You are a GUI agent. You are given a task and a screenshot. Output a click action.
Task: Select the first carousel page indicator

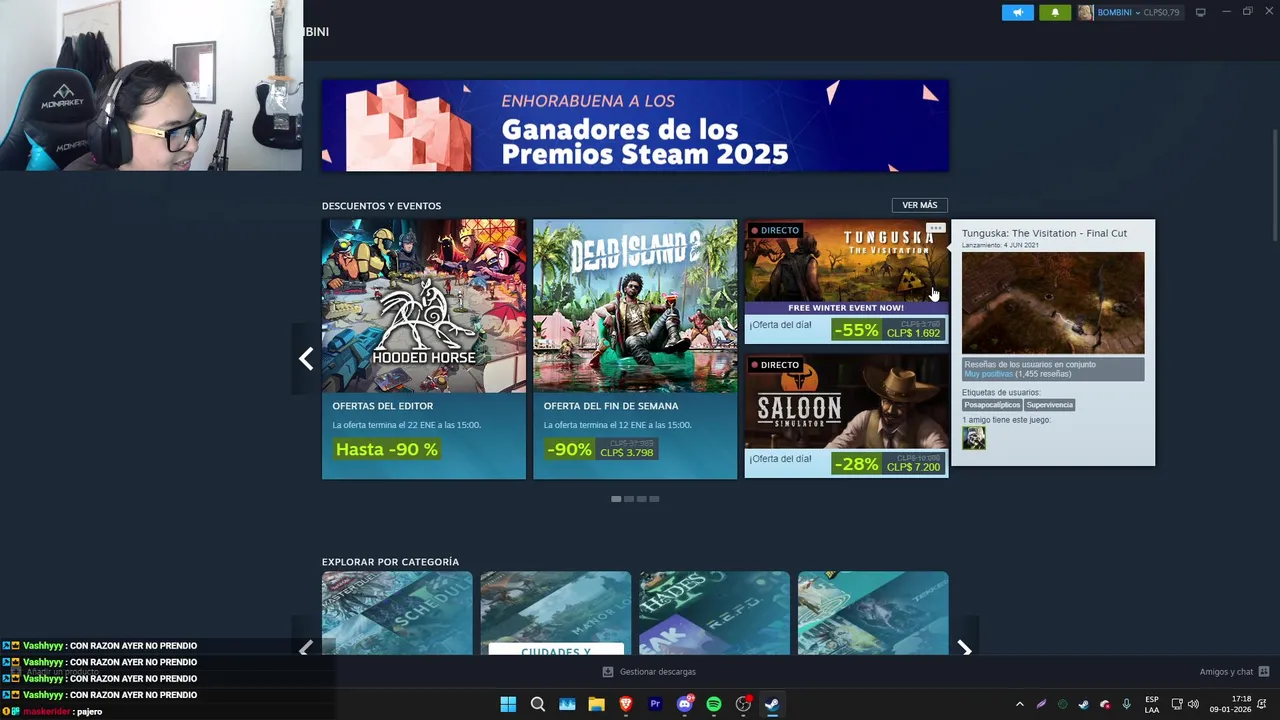[x=616, y=498]
